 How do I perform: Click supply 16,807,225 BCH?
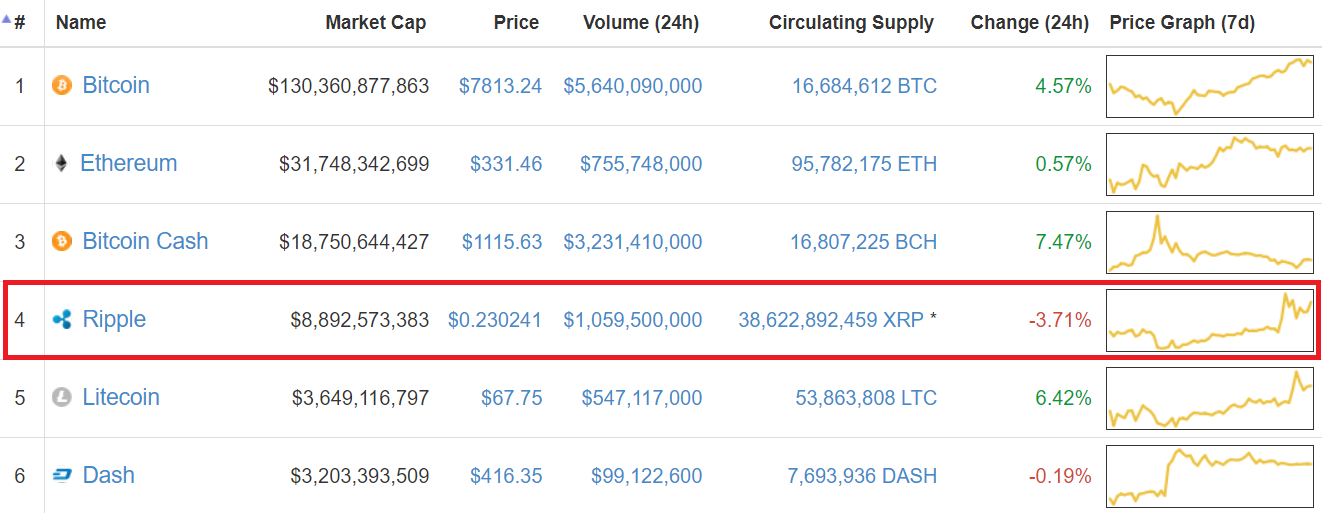tap(865, 242)
